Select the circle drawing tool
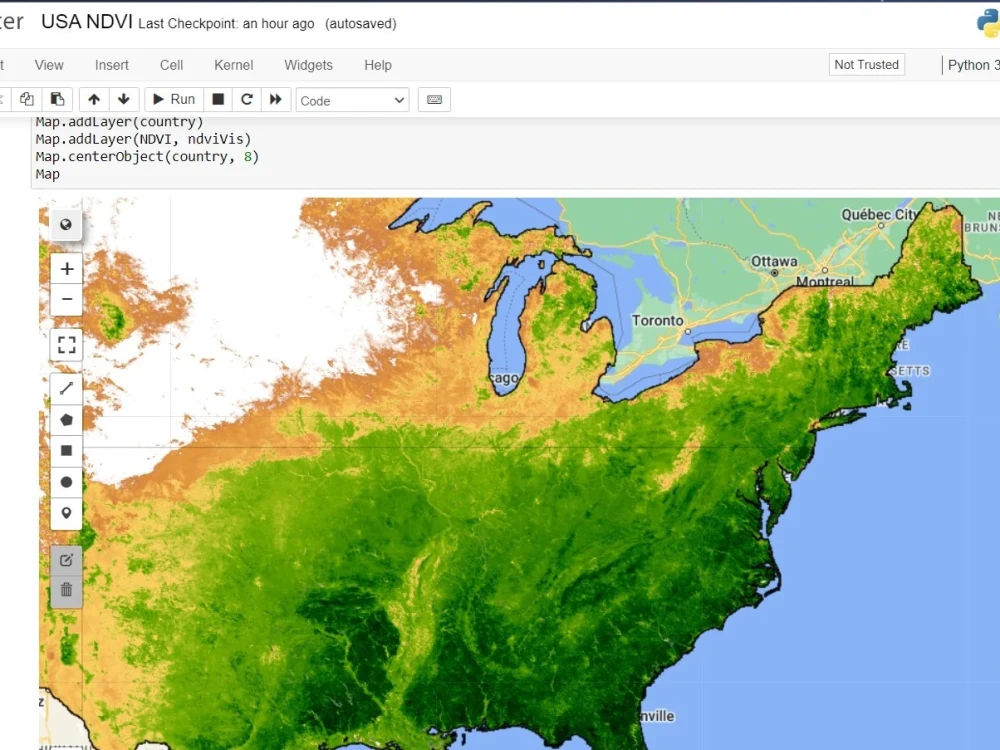 coord(66,481)
